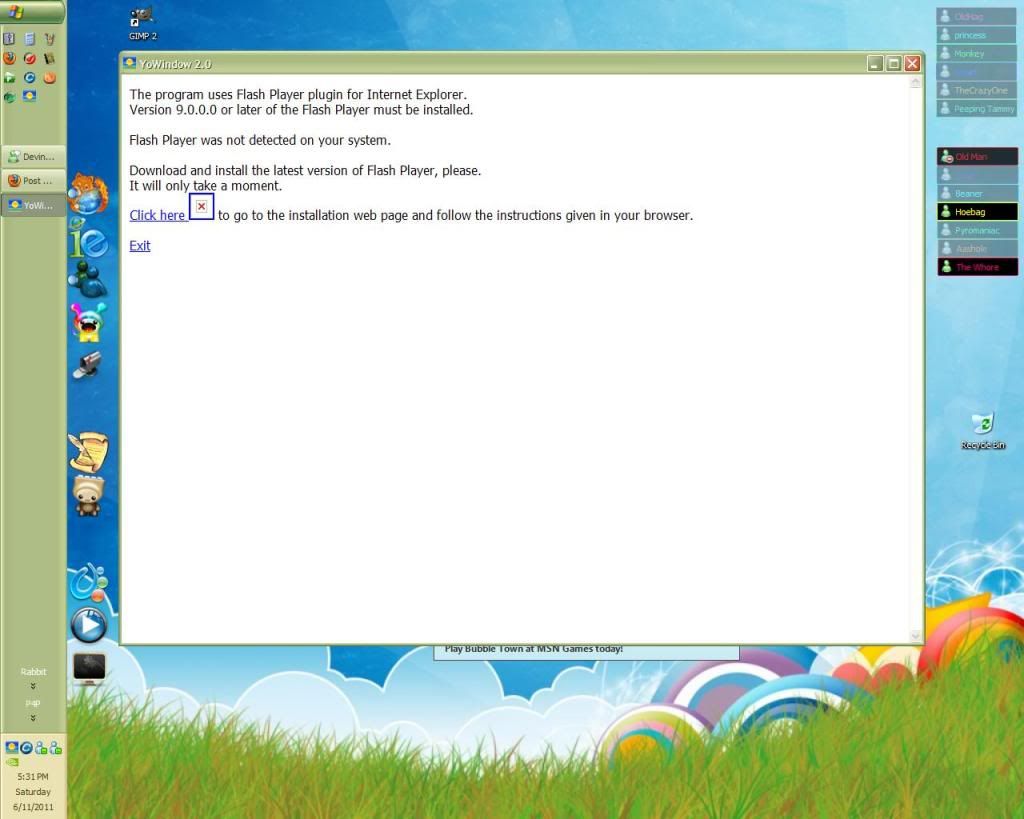Click the first Messenger buddy tray icon
Image resolution: width=1024 pixels, height=819 pixels.
40,748
